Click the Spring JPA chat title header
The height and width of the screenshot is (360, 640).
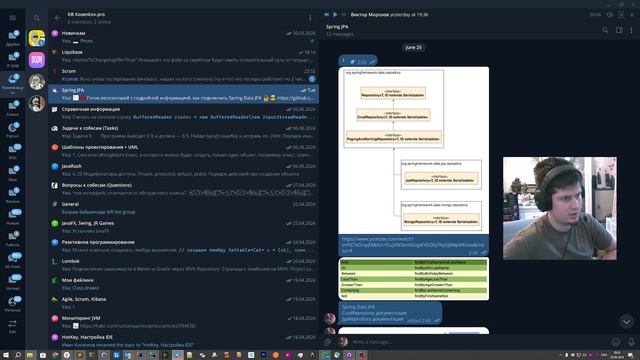coord(337,27)
